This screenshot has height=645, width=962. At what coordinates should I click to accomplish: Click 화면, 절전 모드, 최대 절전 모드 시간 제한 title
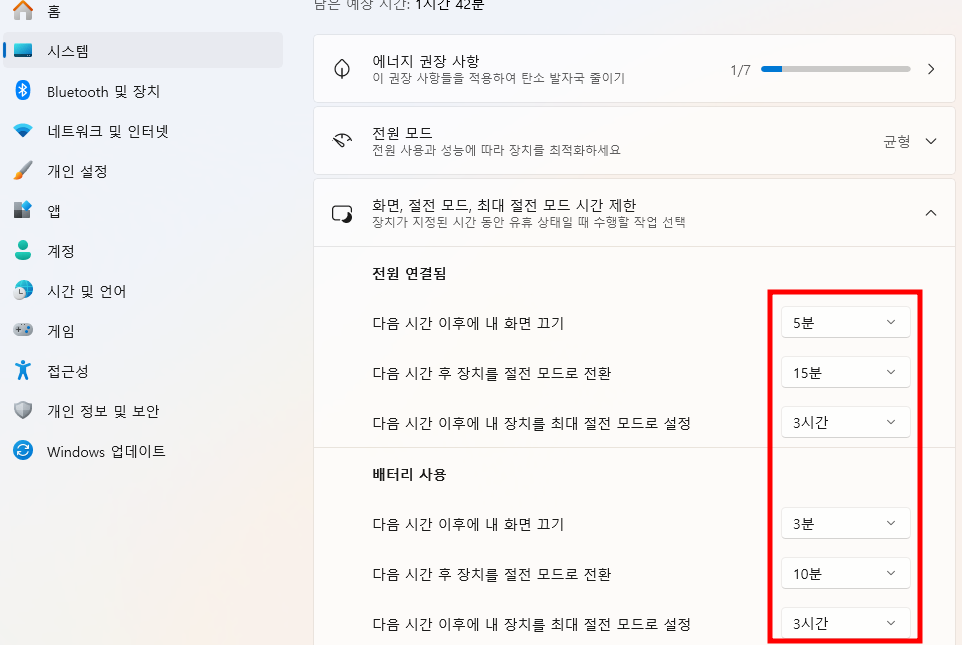(x=504, y=205)
